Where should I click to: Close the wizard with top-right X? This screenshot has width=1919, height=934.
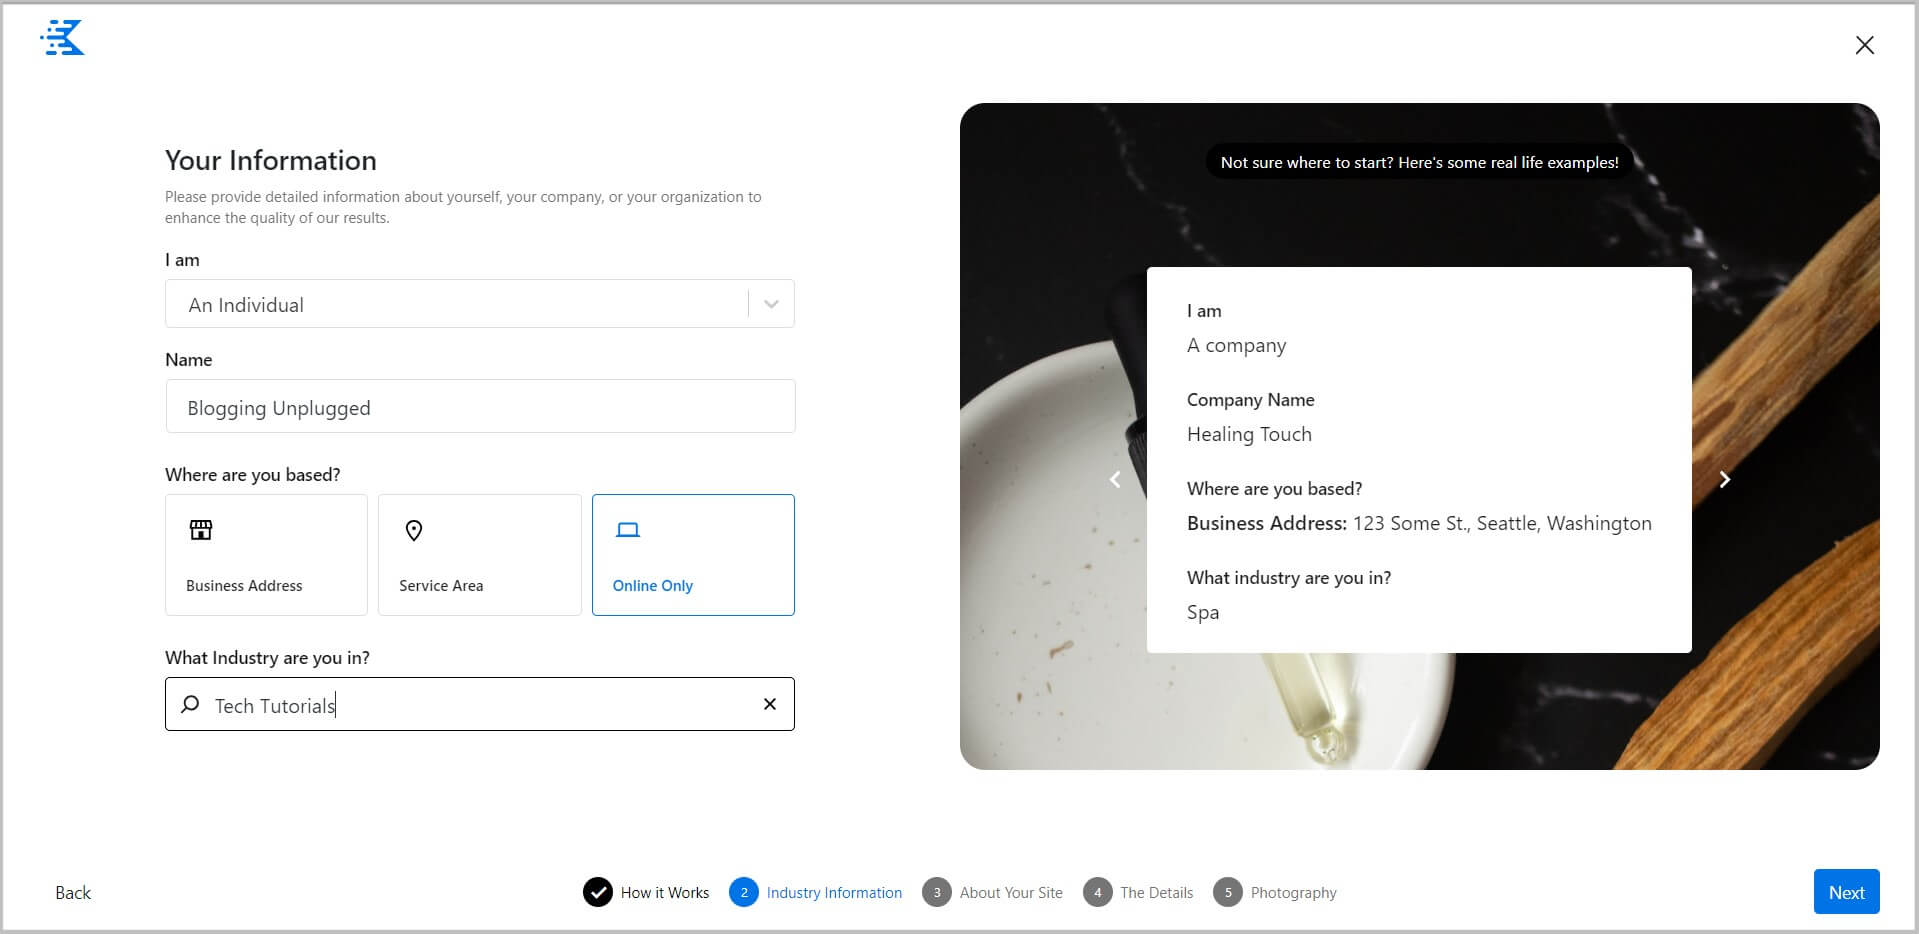pyautogui.click(x=1864, y=45)
